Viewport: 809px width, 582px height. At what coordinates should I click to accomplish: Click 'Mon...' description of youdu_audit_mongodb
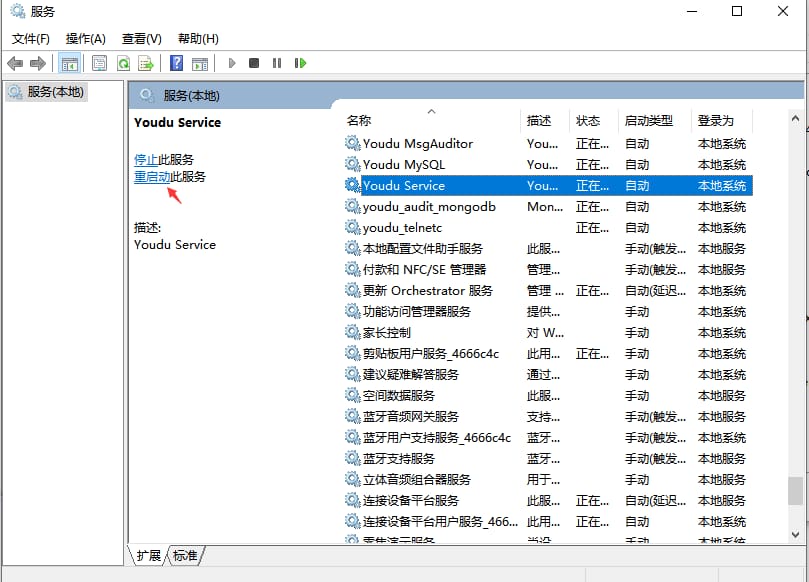545,207
